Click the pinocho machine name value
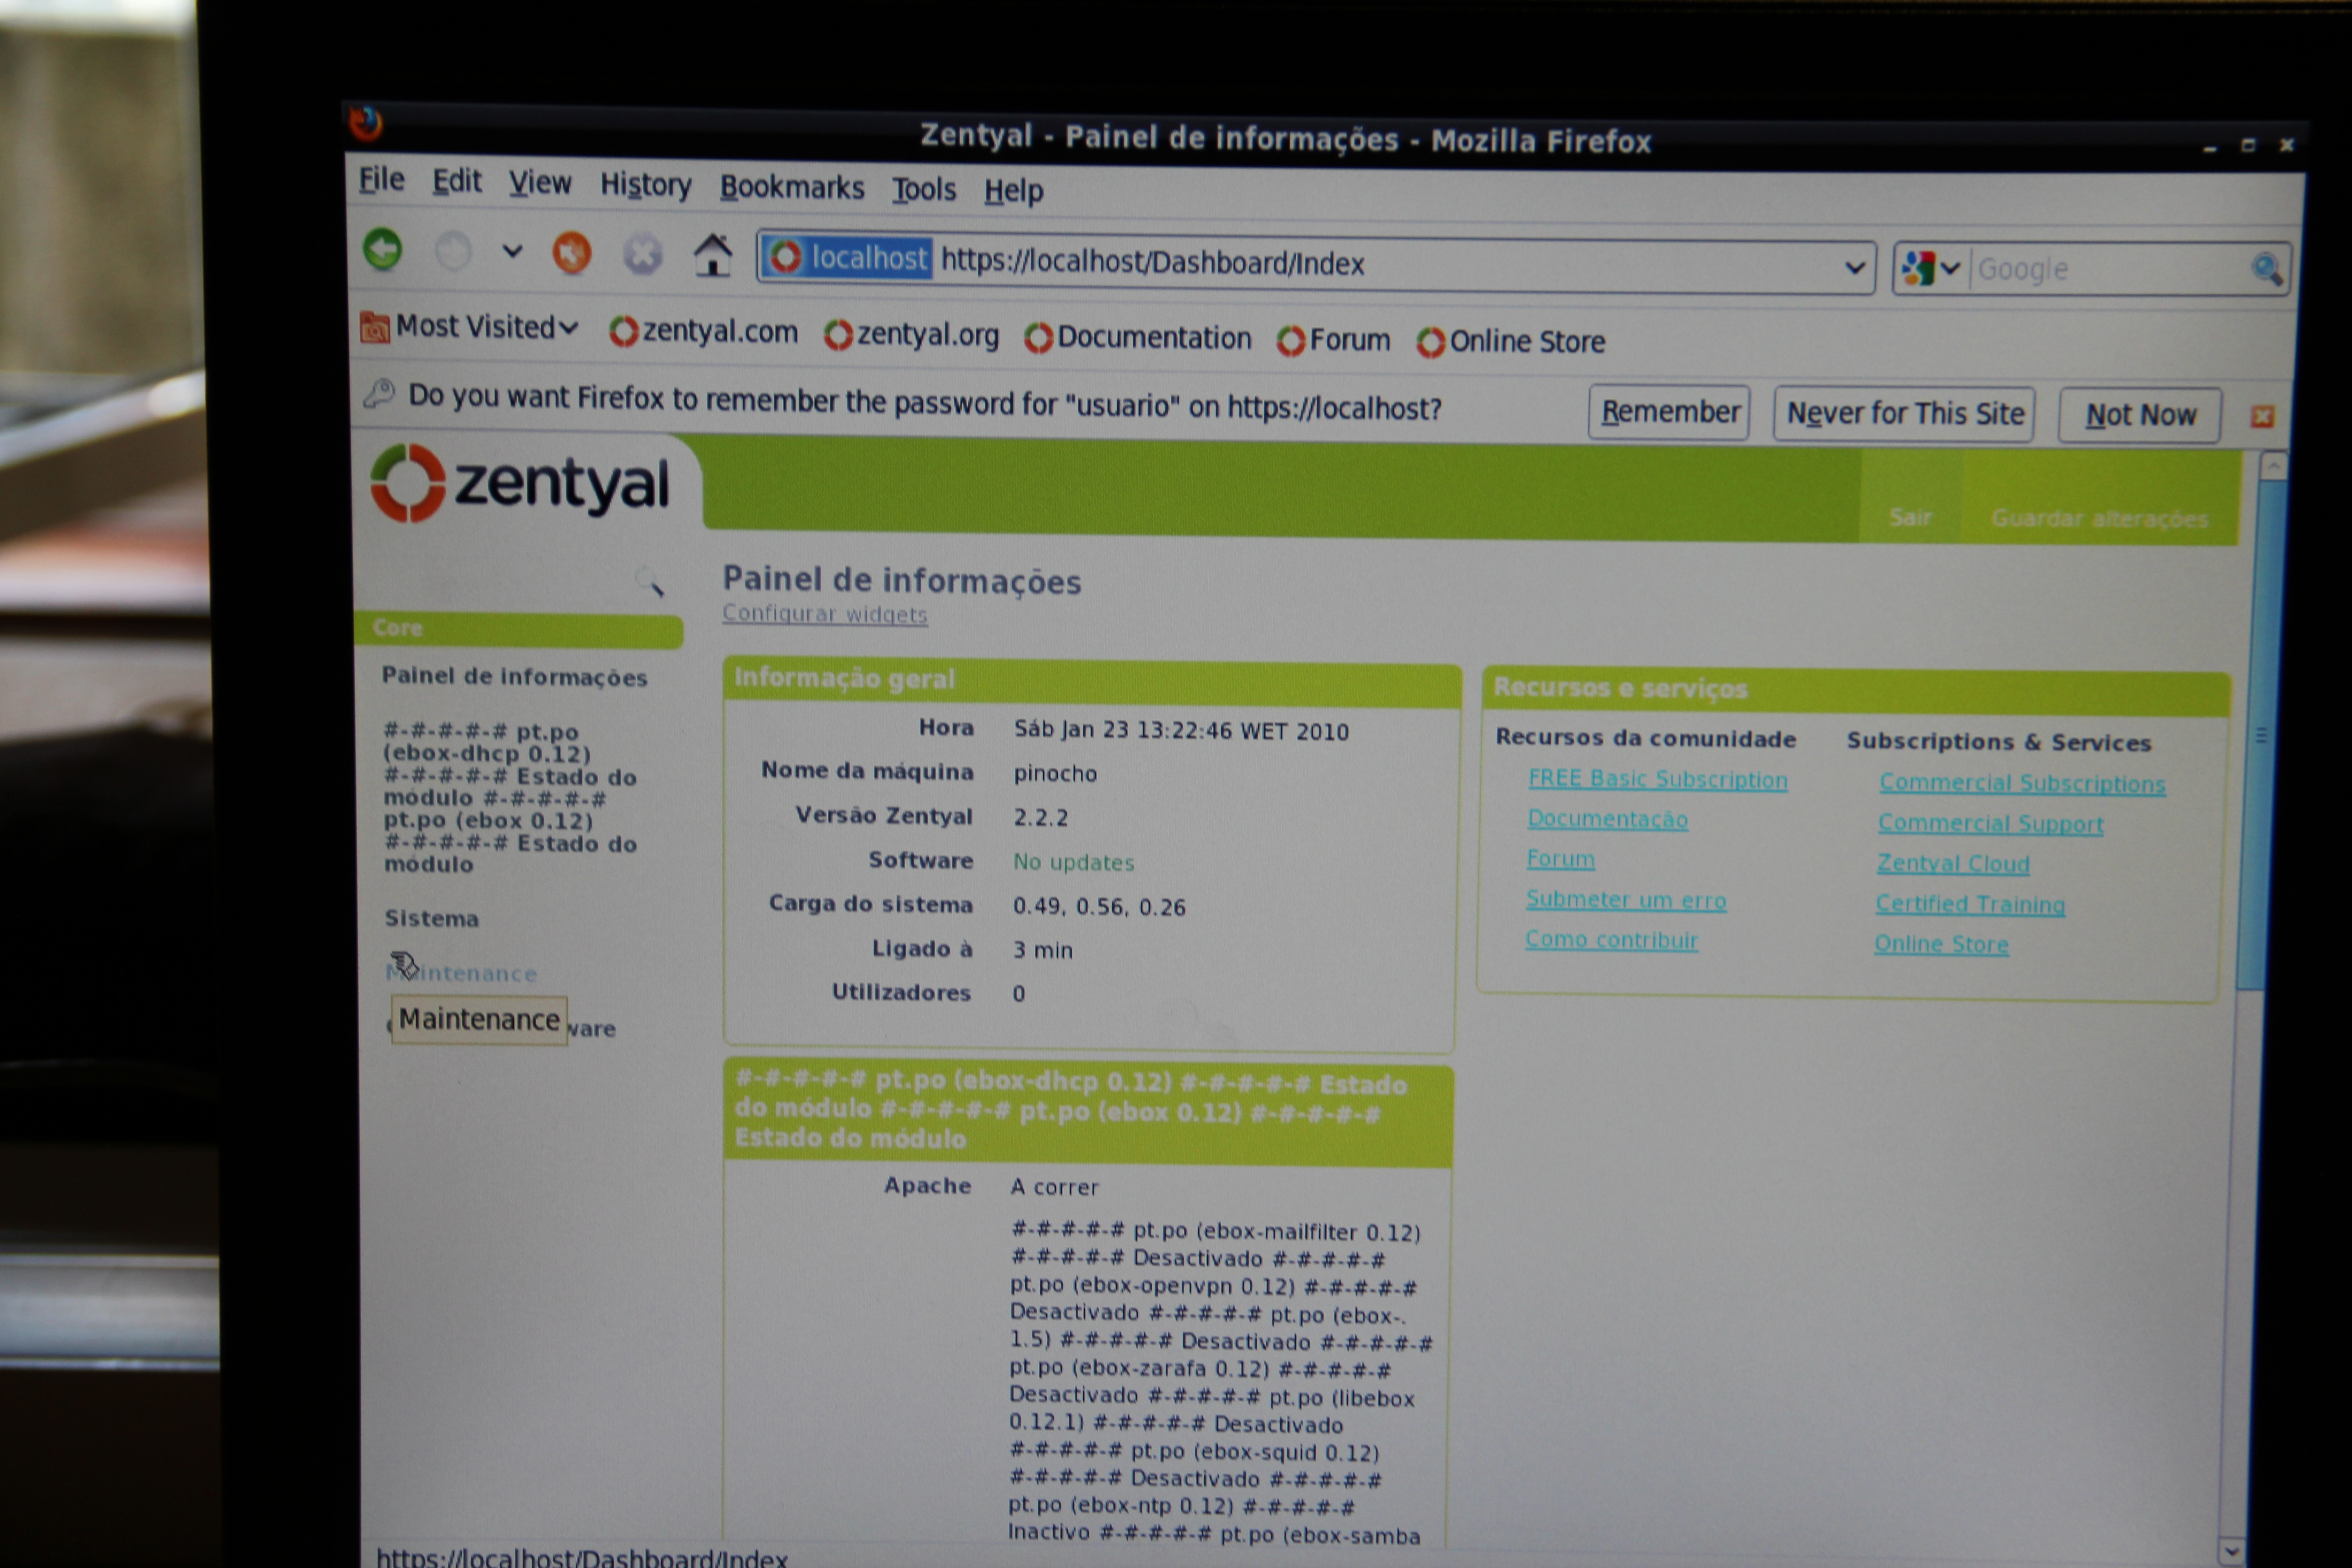Image resolution: width=2352 pixels, height=1568 pixels. point(1055,774)
